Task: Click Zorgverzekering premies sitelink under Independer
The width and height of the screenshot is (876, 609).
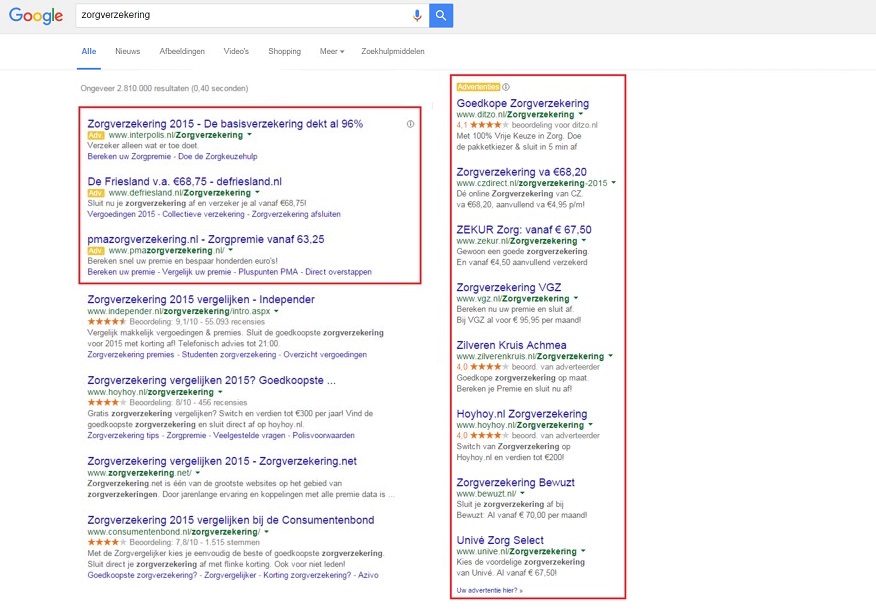Action: click(x=131, y=355)
